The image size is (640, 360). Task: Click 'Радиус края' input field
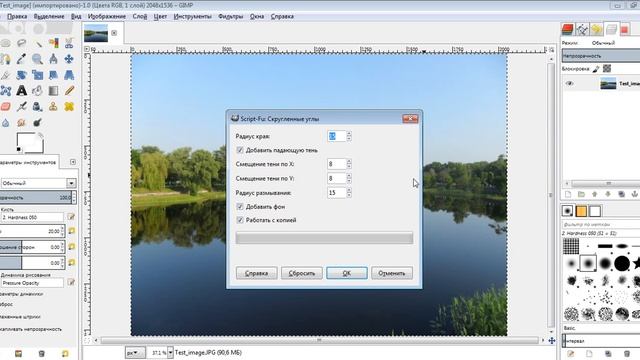(x=337, y=136)
